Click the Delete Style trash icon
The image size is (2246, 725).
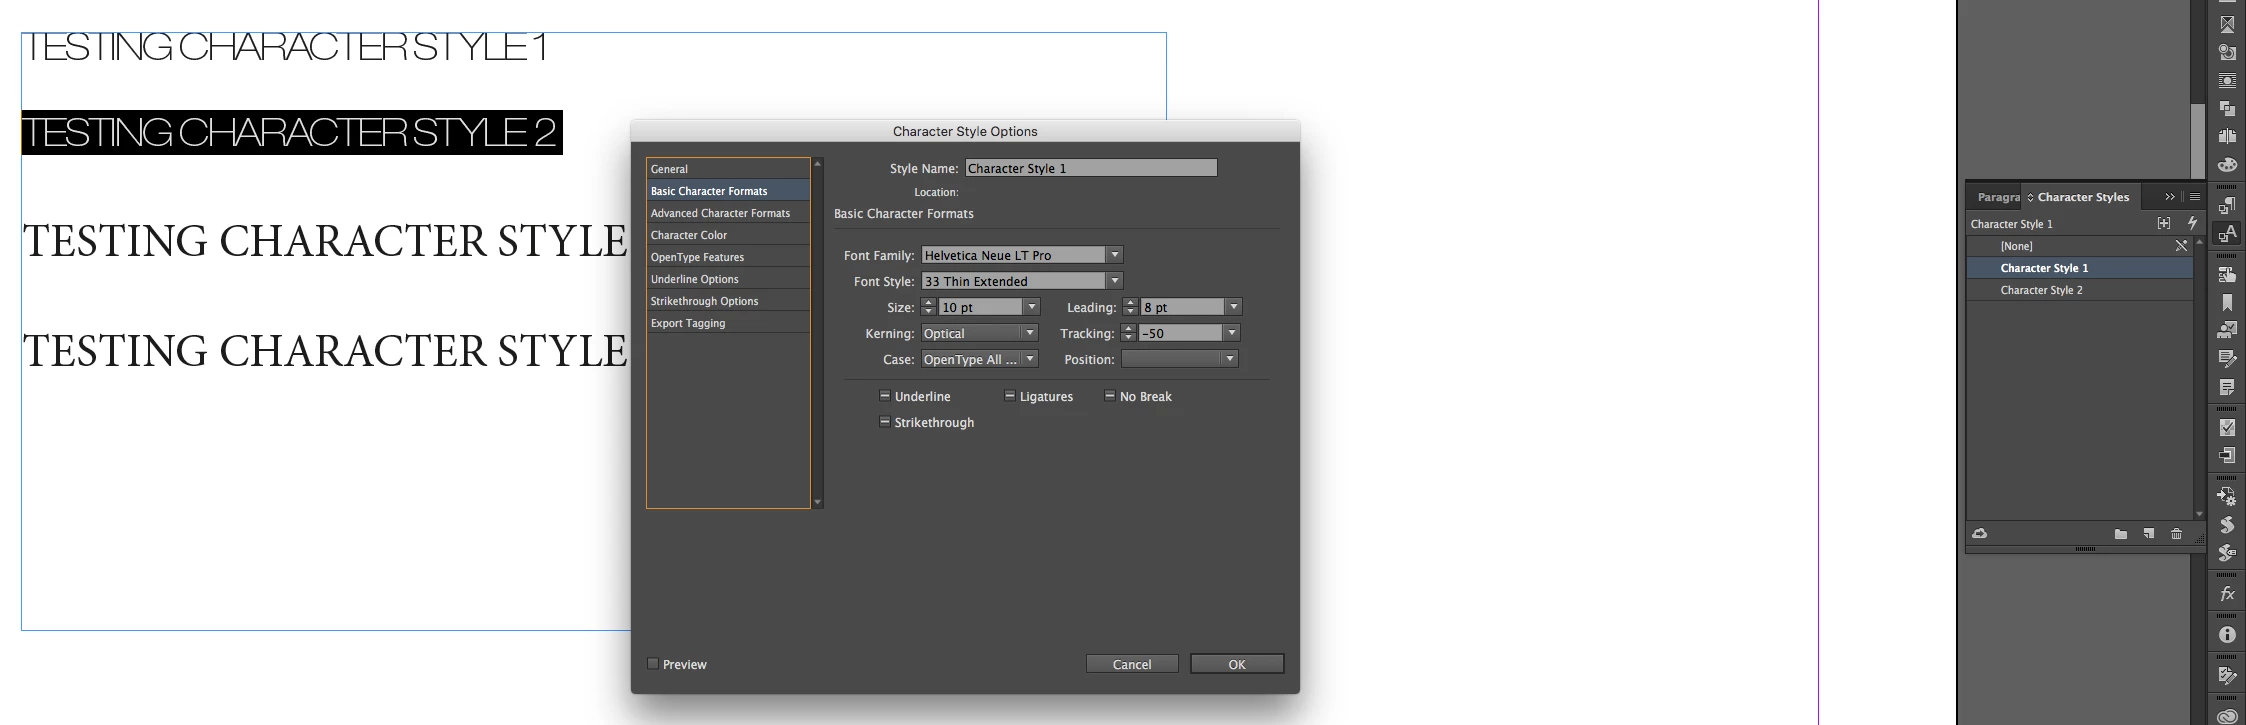2176,534
